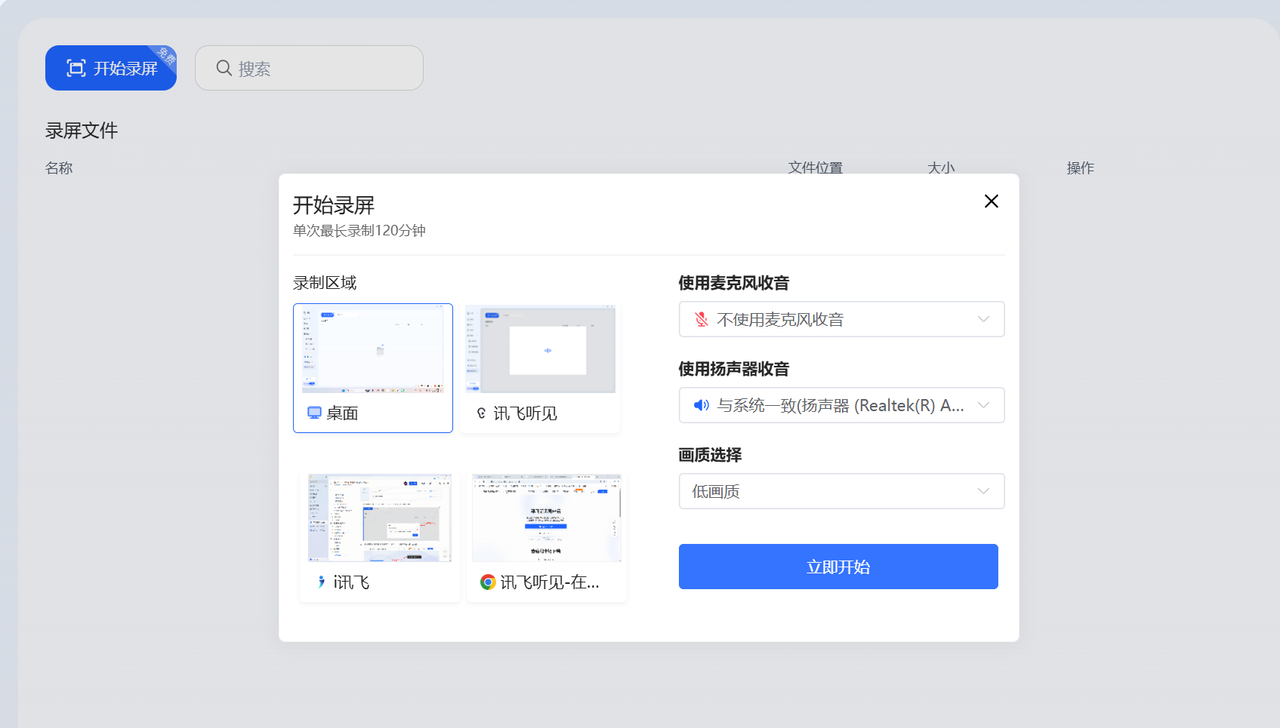This screenshot has height=728, width=1280.
Task: Select the 桌面 screen thumbnail
Action: click(x=373, y=350)
